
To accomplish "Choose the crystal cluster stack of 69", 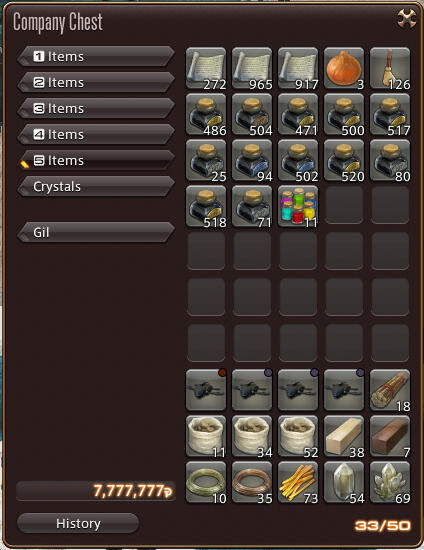I will point(390,482).
